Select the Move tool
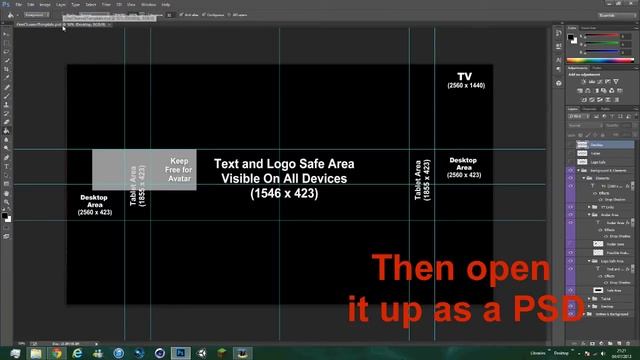 pos(6,34)
